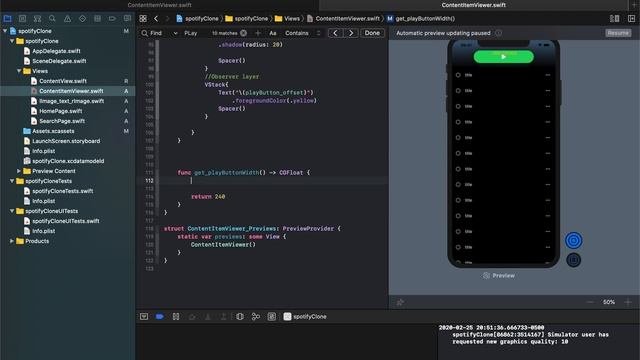
Task: Open SceneDelegate.swift file
Action: (x=59, y=61)
